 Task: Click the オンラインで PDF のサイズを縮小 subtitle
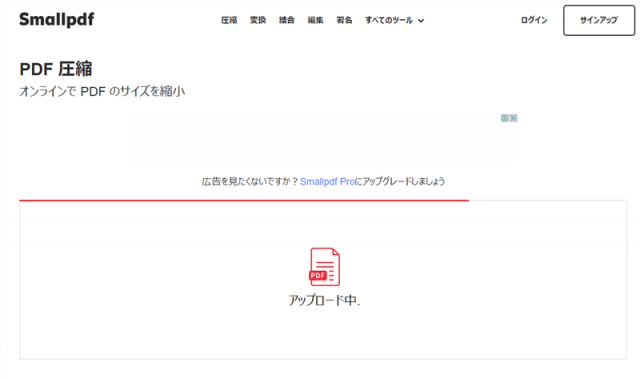pos(102,91)
